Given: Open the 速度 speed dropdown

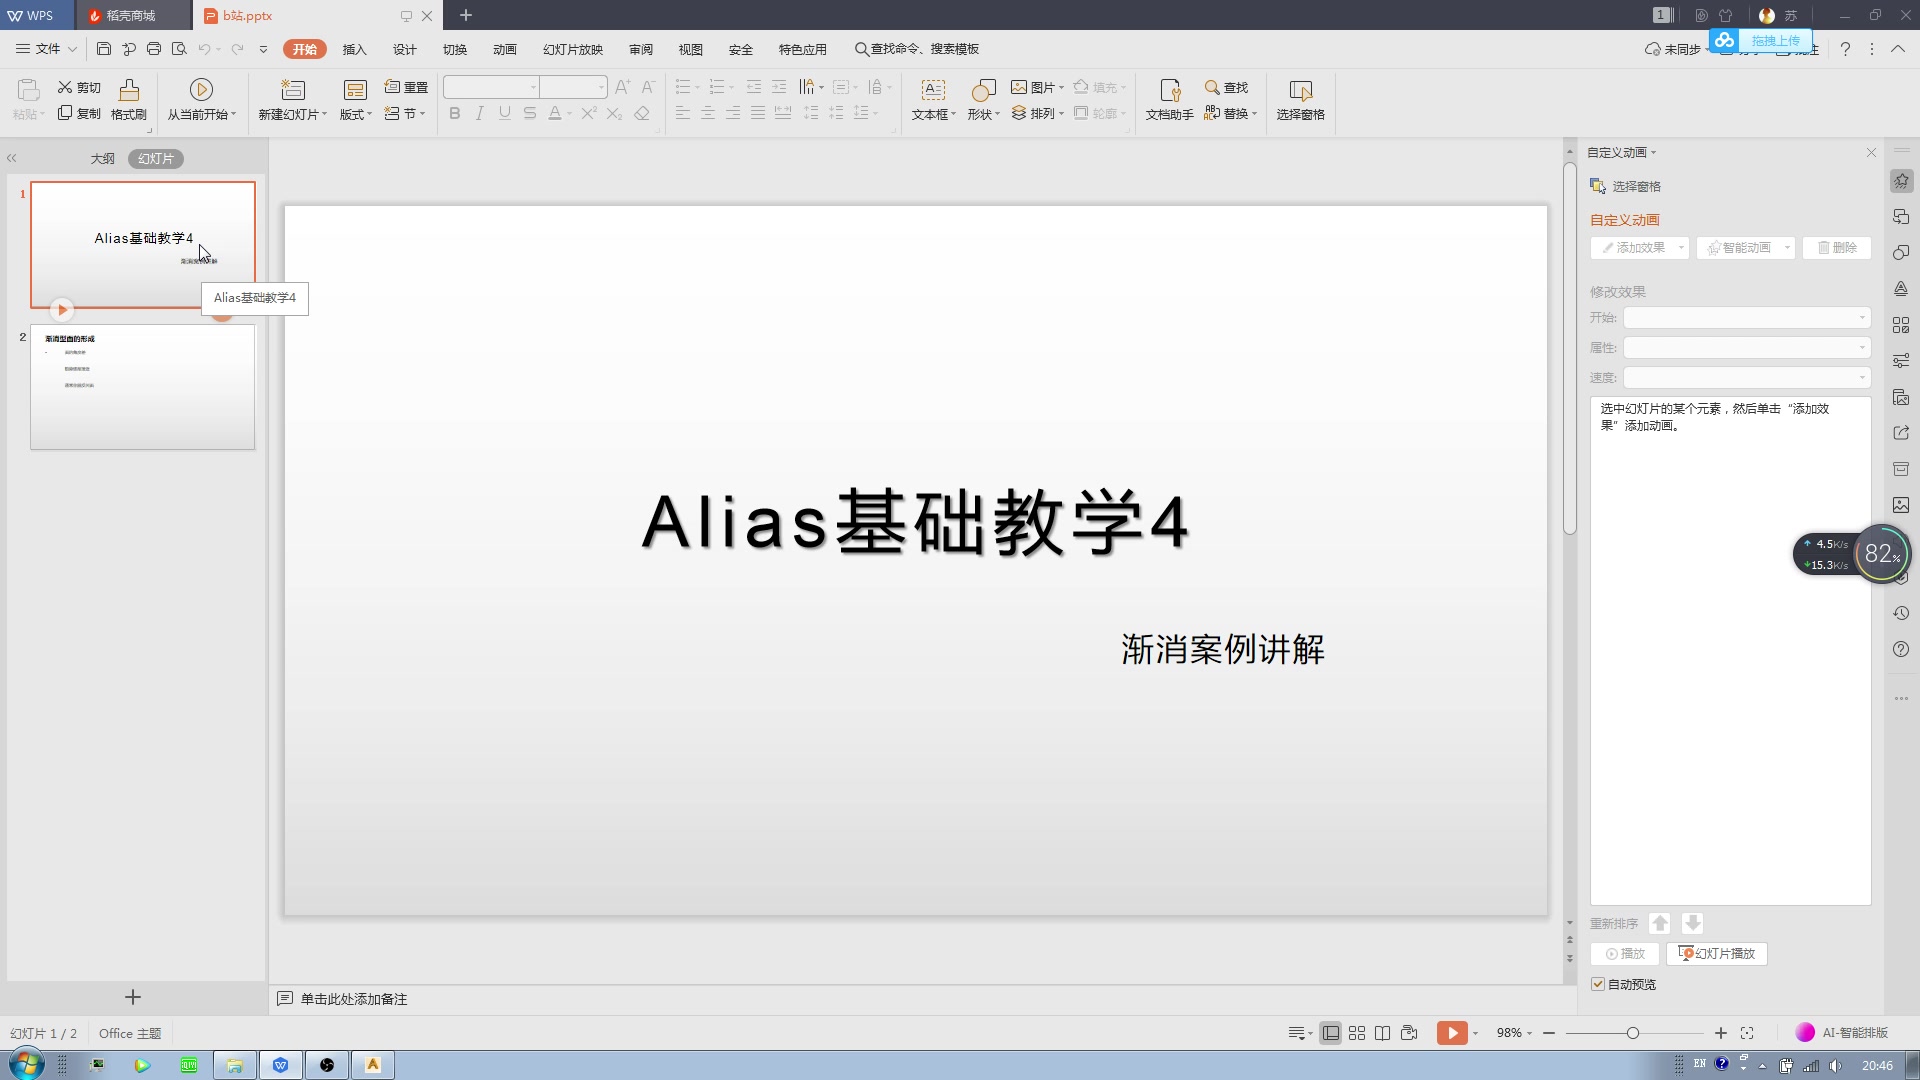Looking at the screenshot, I should click(1745, 377).
